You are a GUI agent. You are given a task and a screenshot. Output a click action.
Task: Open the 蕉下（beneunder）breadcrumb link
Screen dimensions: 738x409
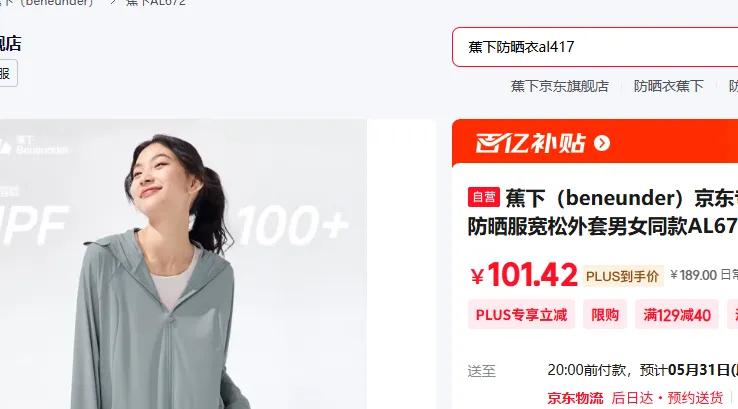(47, 2)
